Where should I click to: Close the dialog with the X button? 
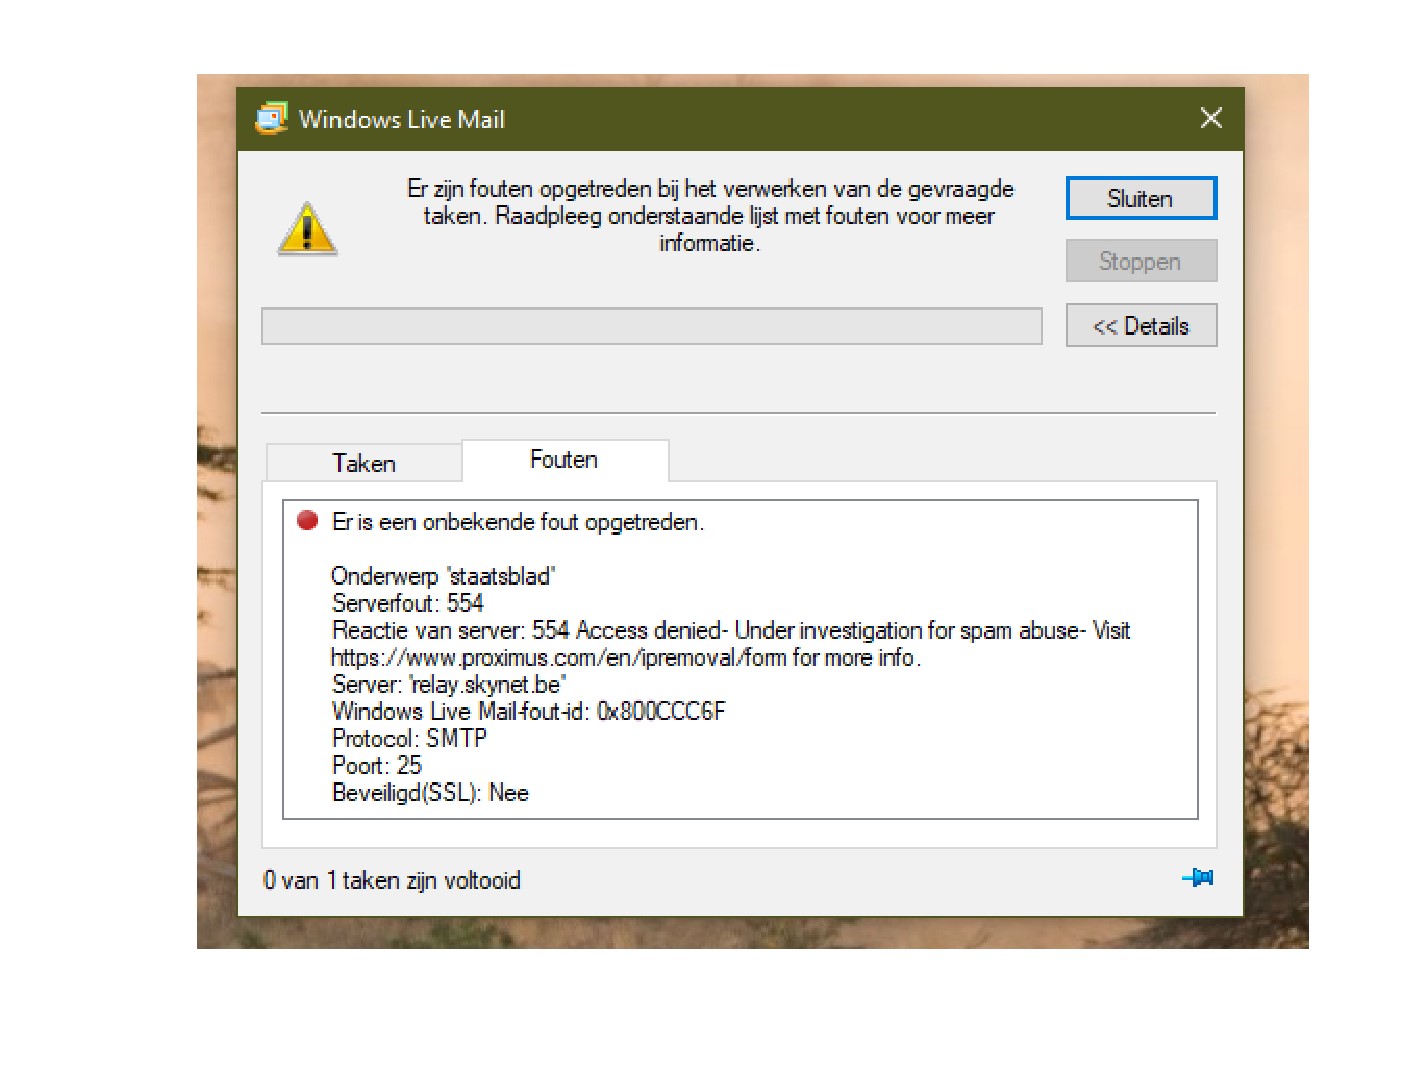click(1211, 118)
